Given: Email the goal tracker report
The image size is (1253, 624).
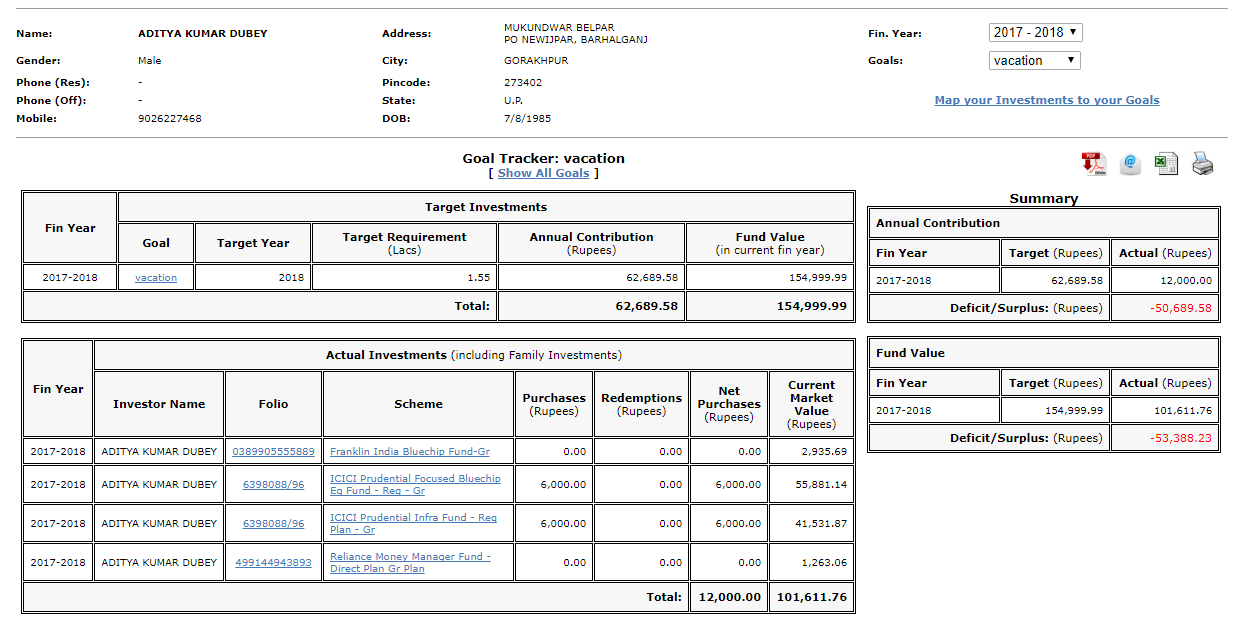Looking at the screenshot, I should click(1130, 164).
